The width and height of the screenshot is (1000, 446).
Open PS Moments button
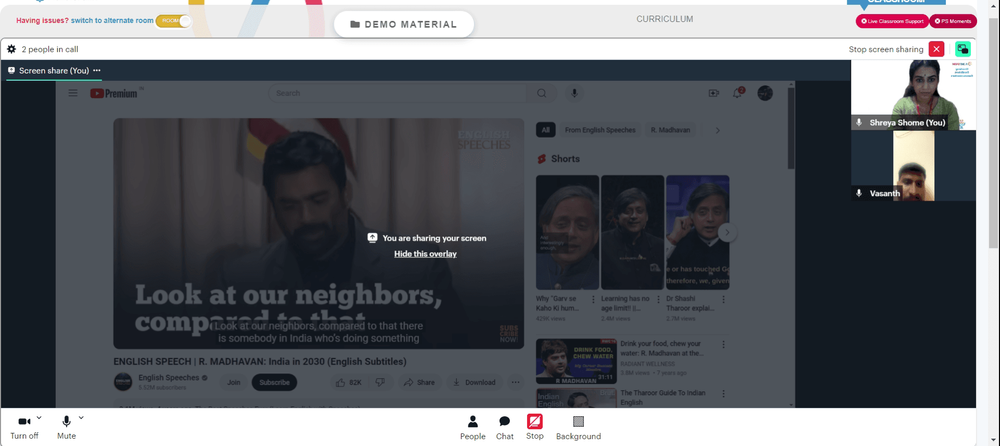click(953, 21)
